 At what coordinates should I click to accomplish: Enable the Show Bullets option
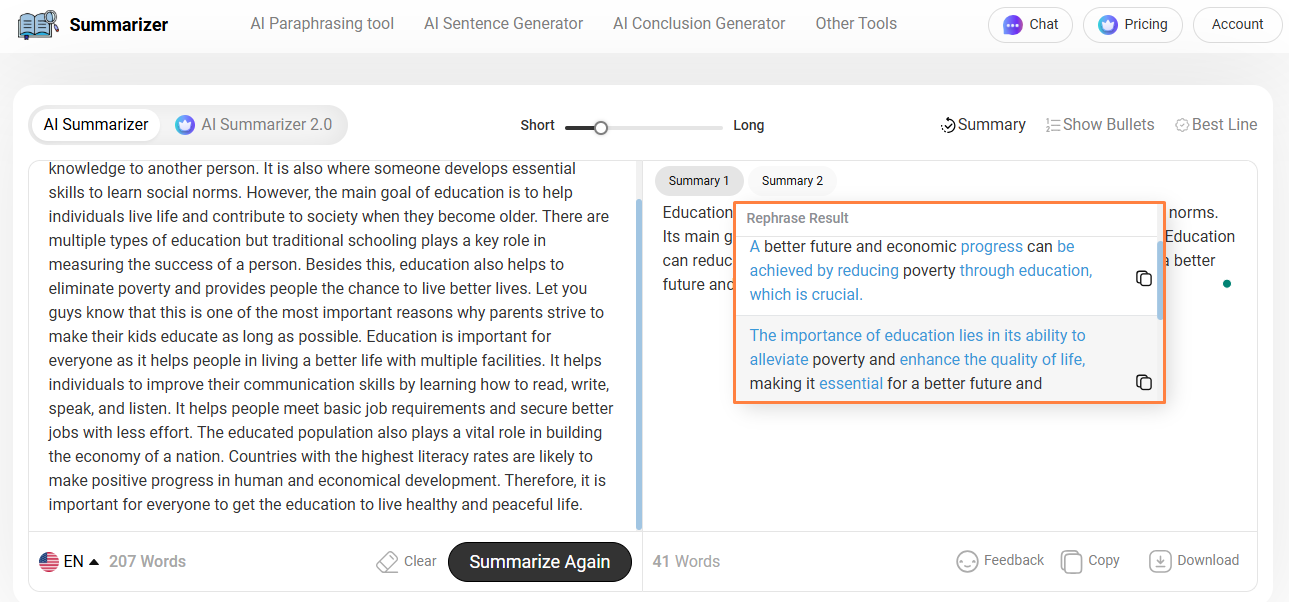point(1100,125)
